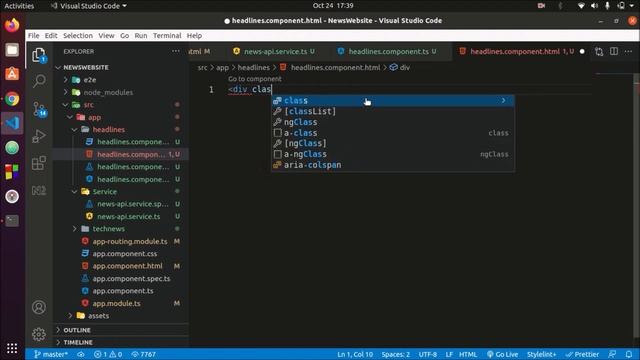Open editor More Actions ellipsis
The image size is (640, 360).
coord(629,51)
